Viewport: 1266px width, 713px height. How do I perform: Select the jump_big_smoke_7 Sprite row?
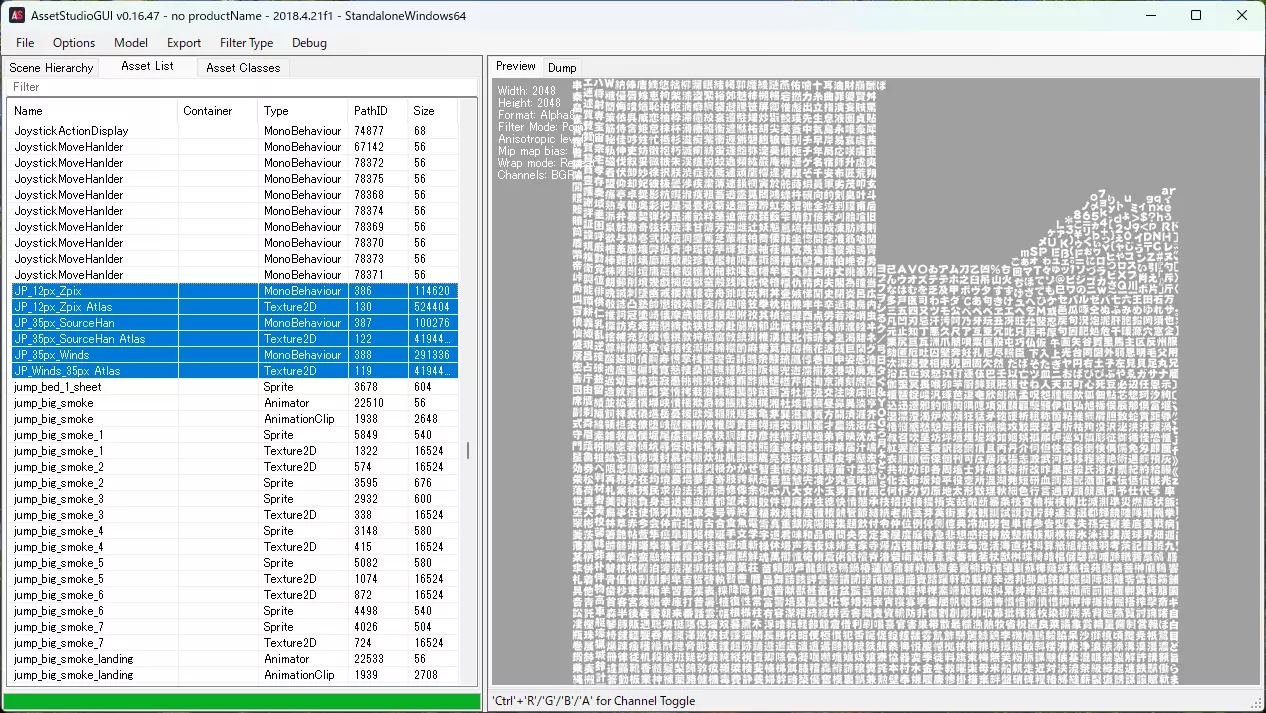point(234,627)
